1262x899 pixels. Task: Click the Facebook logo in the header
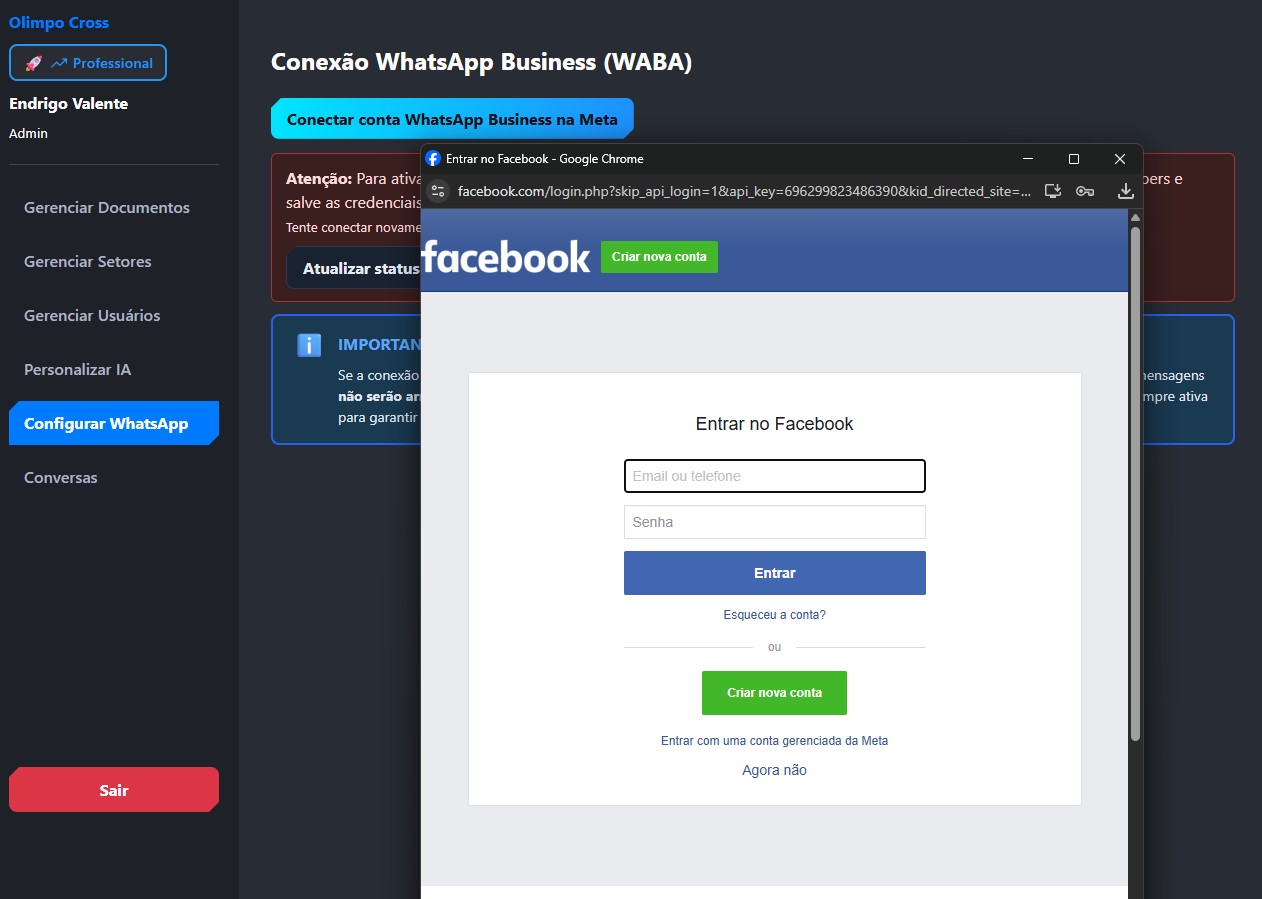pyautogui.click(x=506, y=257)
